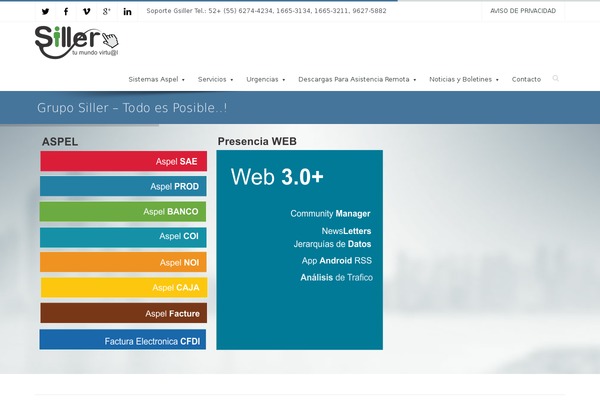The height and width of the screenshot is (400, 600).
Task: Expand the Urgencias menu
Action: pos(266,79)
